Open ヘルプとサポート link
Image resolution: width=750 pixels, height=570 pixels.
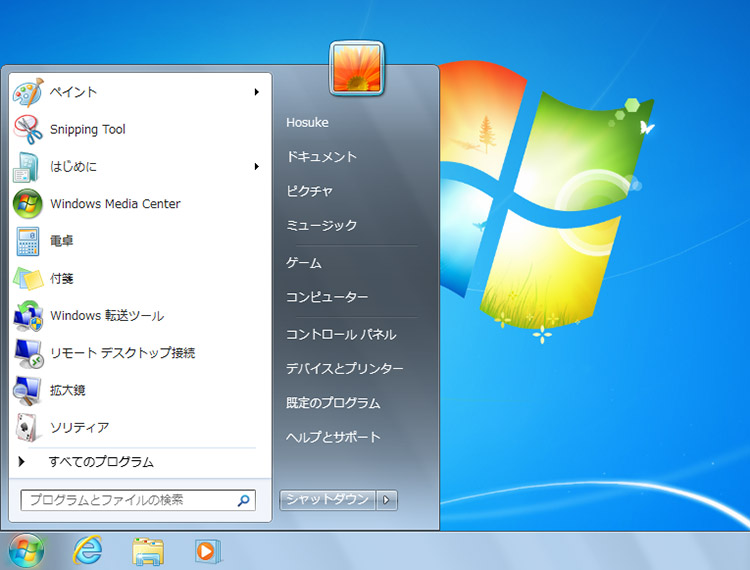(x=333, y=437)
